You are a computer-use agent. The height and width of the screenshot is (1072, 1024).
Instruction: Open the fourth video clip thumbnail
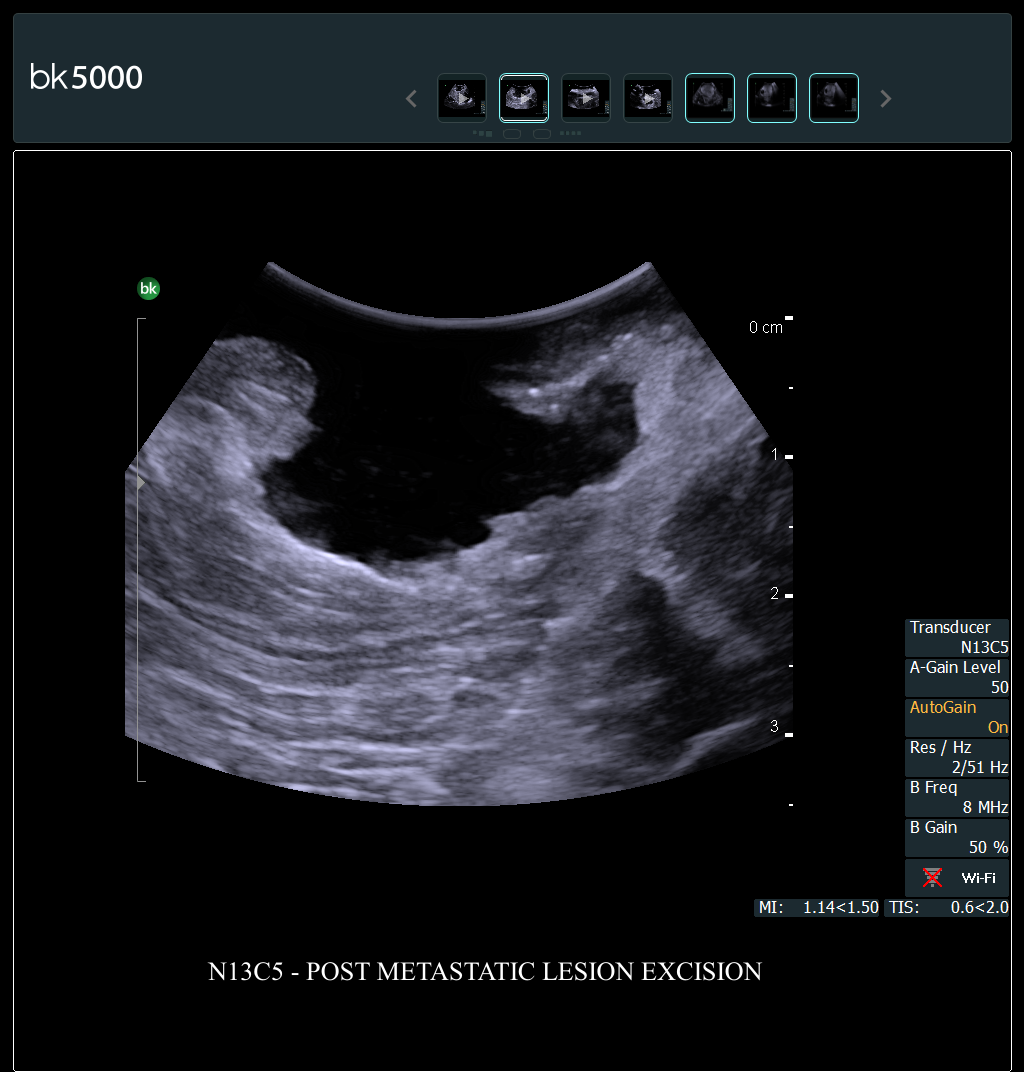(x=648, y=98)
